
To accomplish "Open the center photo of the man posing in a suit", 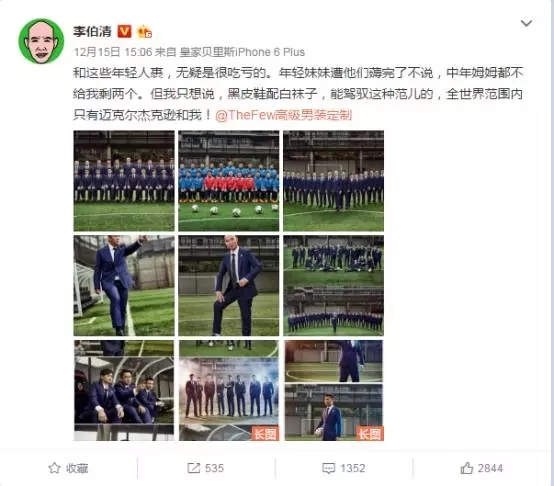I will 229,285.
